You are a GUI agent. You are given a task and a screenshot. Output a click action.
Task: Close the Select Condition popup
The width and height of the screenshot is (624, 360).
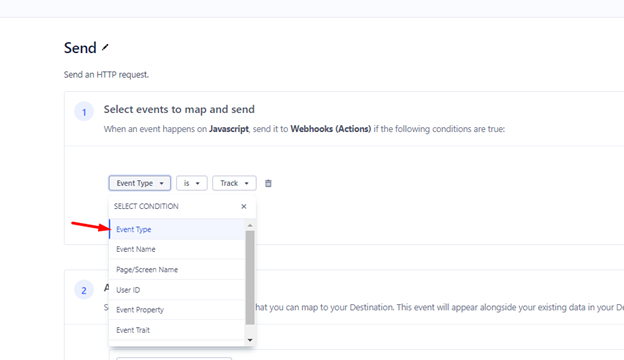[244, 206]
